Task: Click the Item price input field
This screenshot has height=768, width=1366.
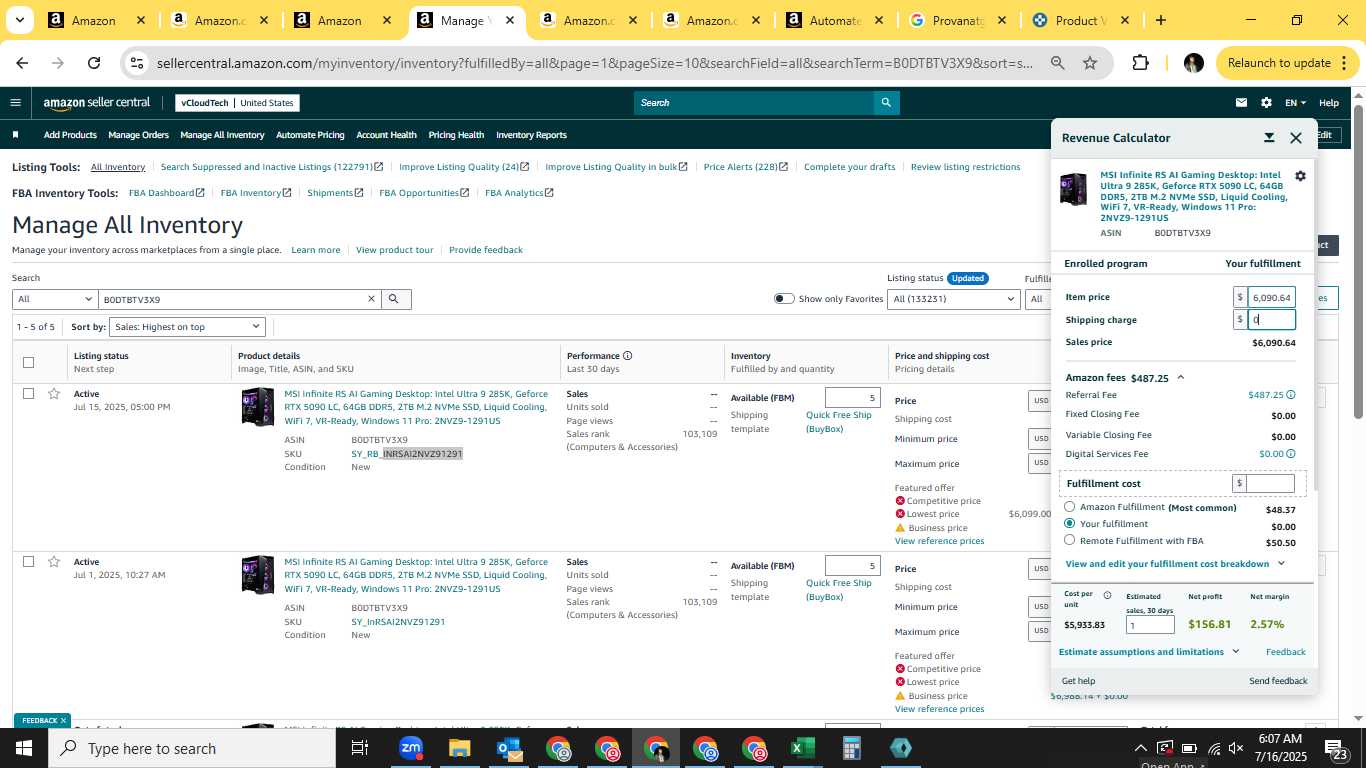Action: click(x=1271, y=297)
